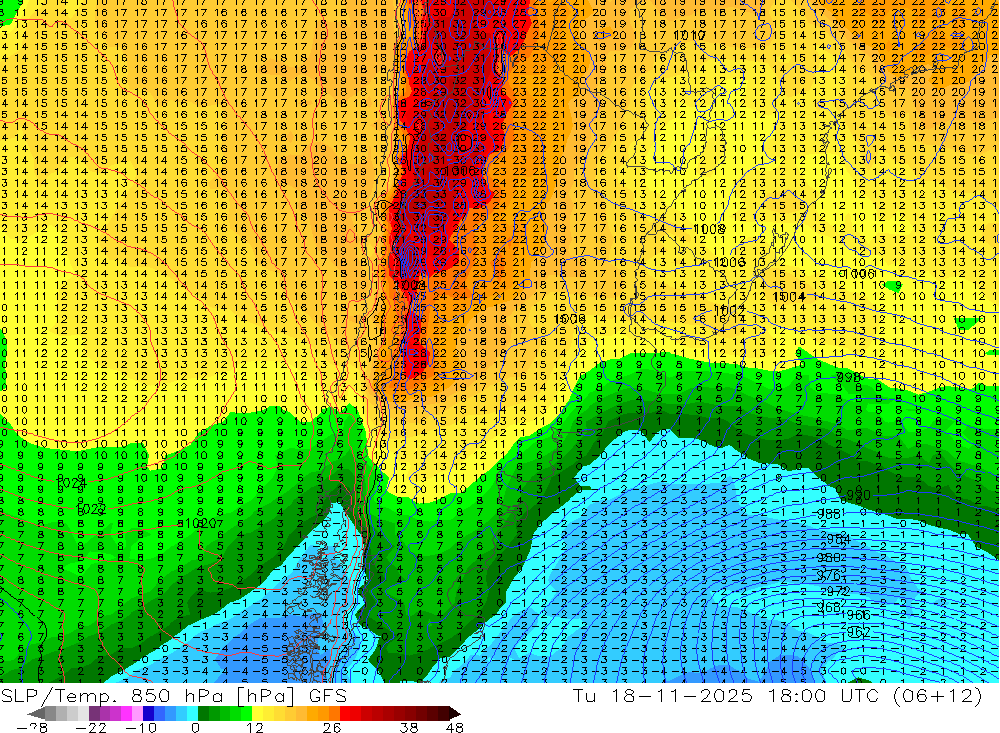Click the purple segment of the temperature color bar
Image resolution: width=1000 pixels, height=733 pixels.
click(x=105, y=713)
